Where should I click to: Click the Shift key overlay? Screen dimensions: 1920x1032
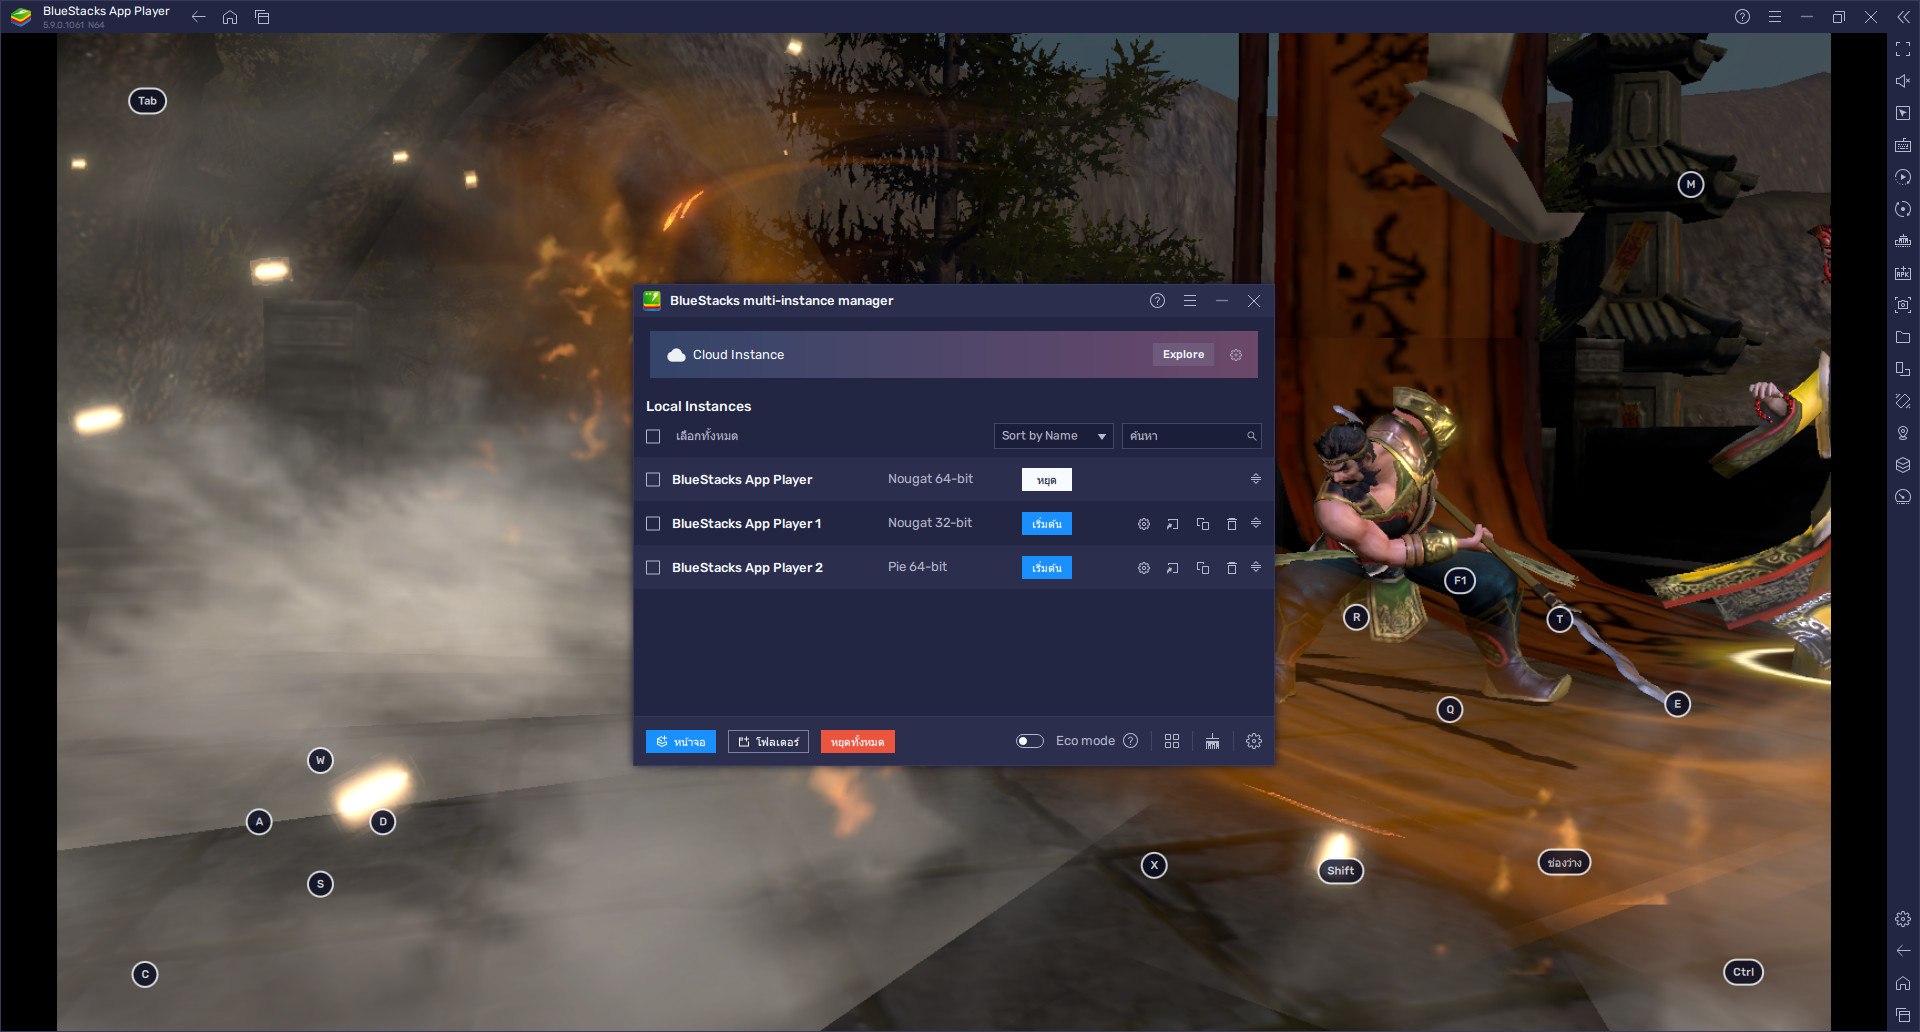[x=1340, y=871]
